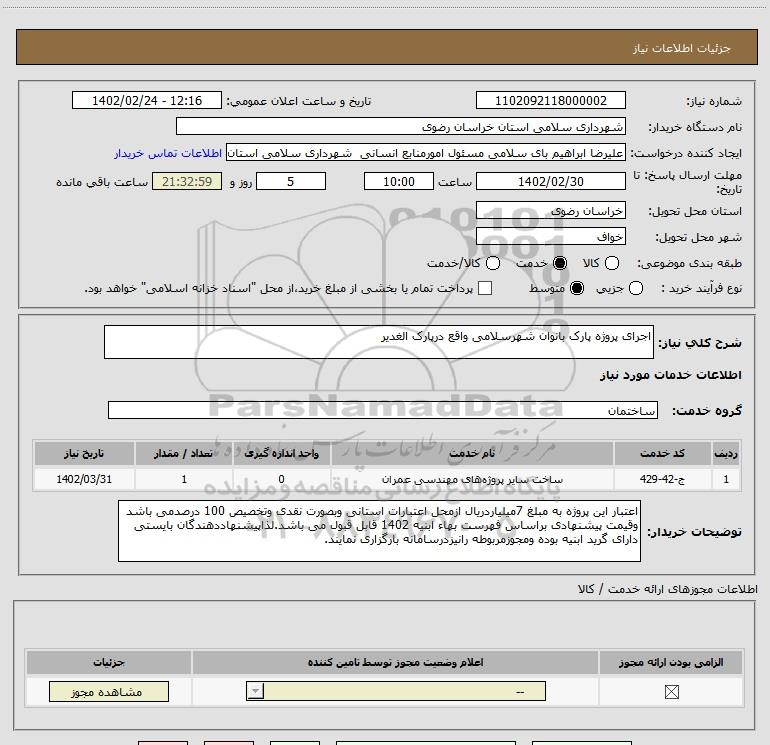
Task: Select the جزیی purchase type radio
Action: 636,288
